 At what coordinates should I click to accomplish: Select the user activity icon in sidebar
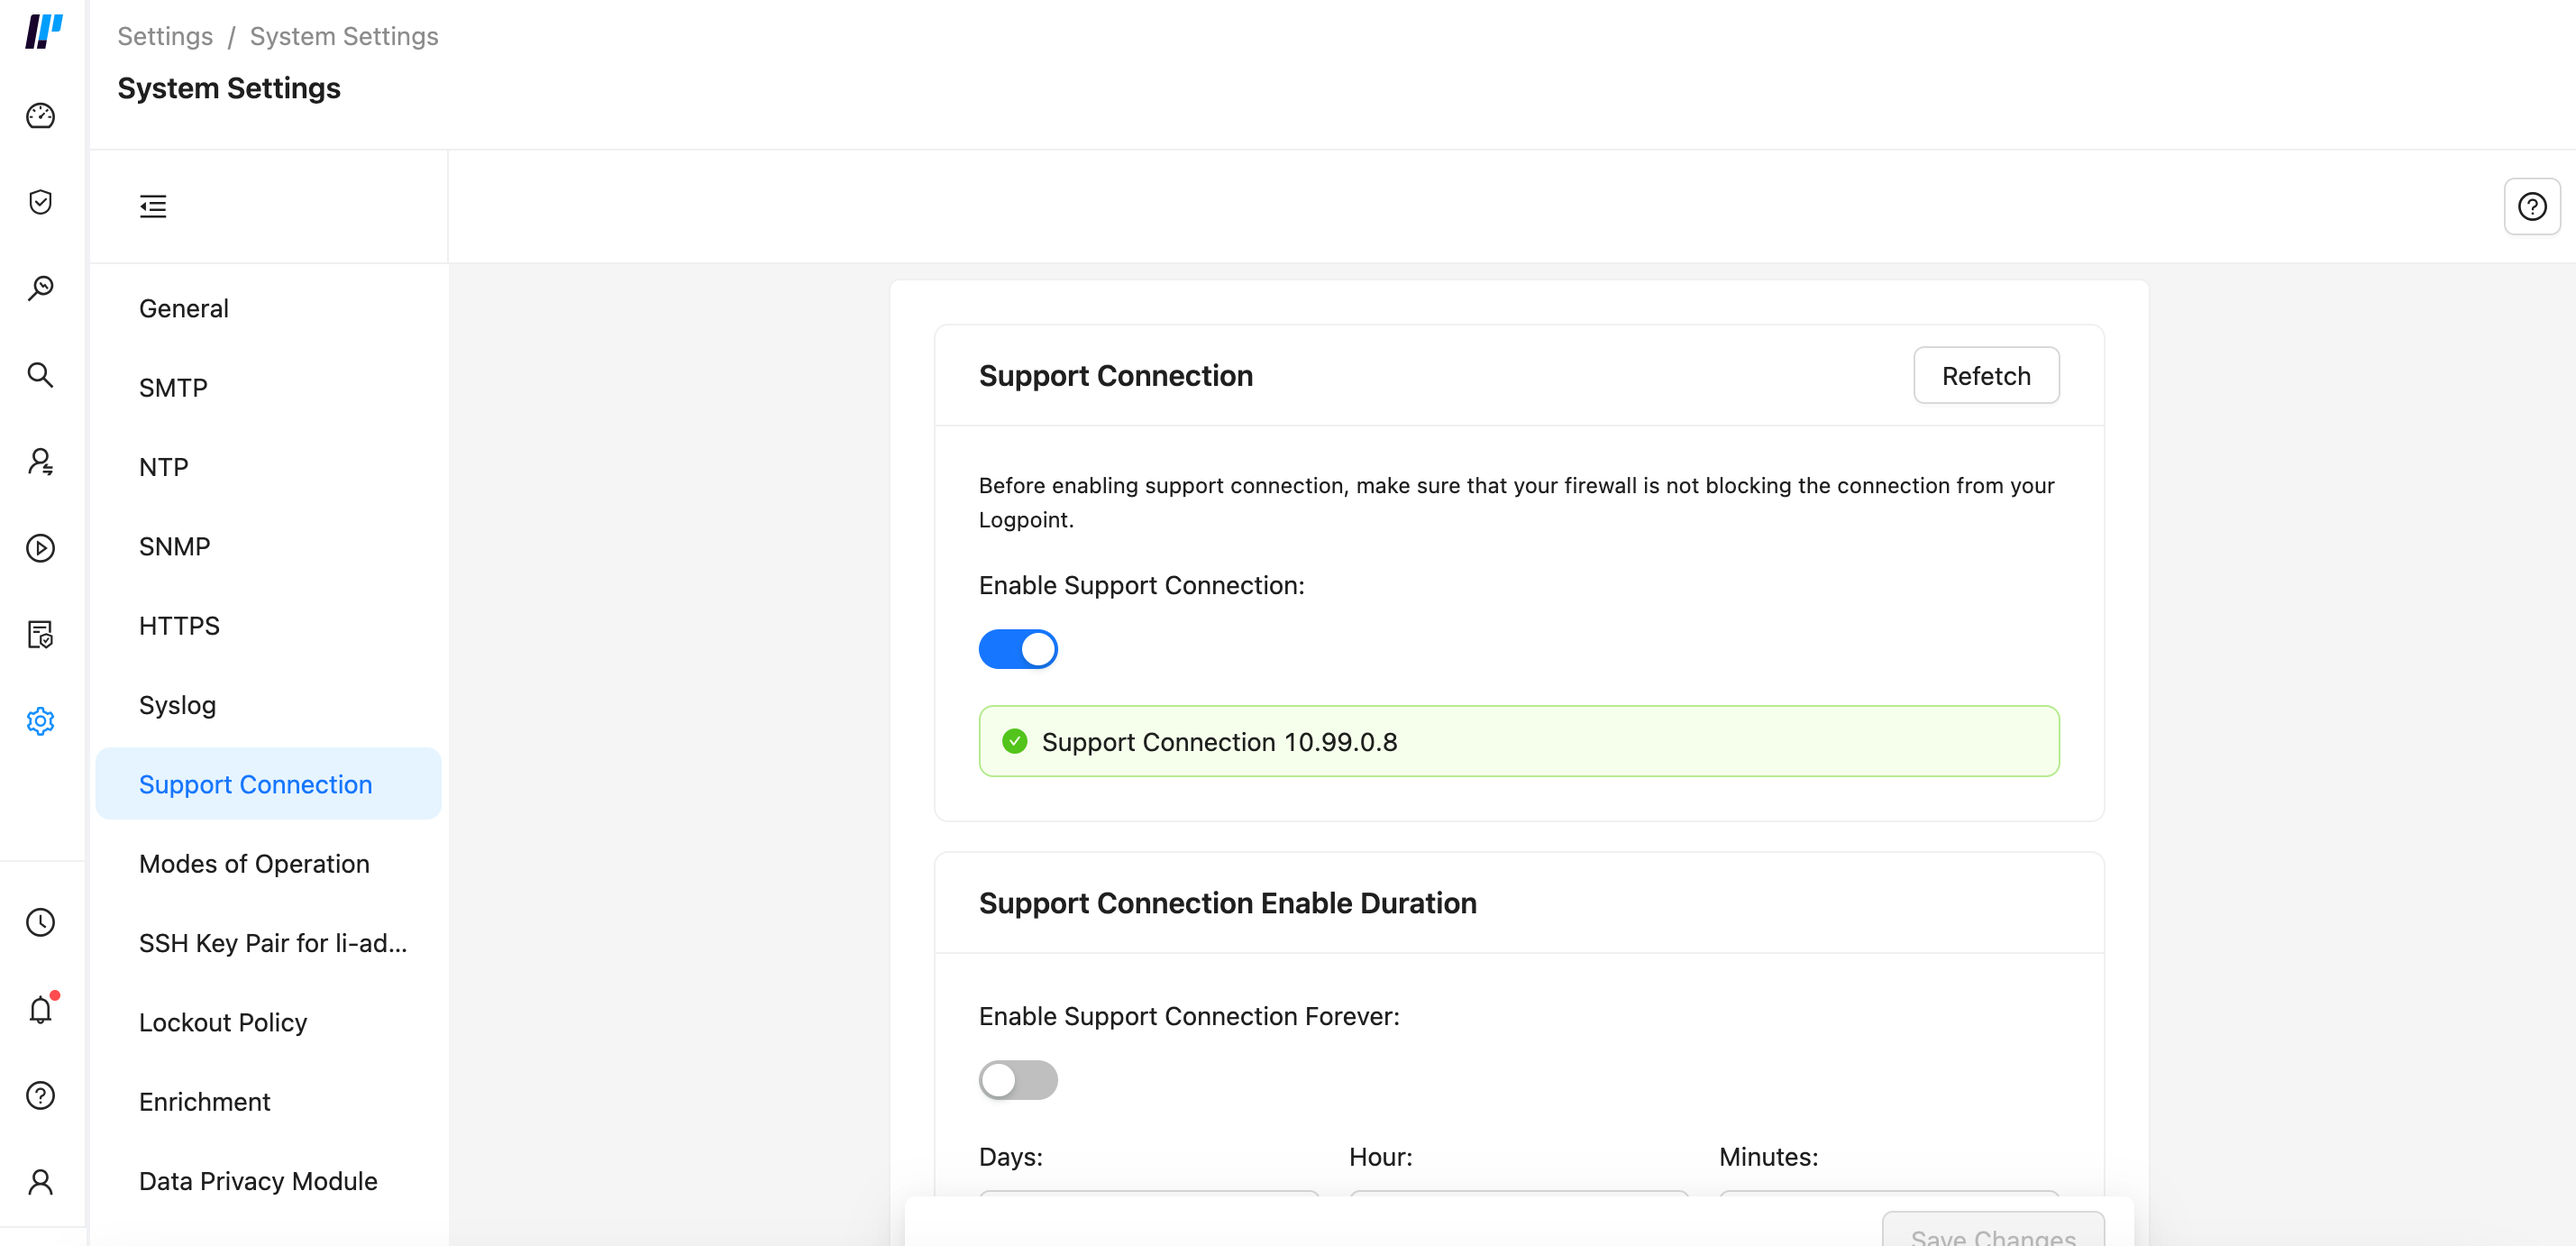point(40,462)
